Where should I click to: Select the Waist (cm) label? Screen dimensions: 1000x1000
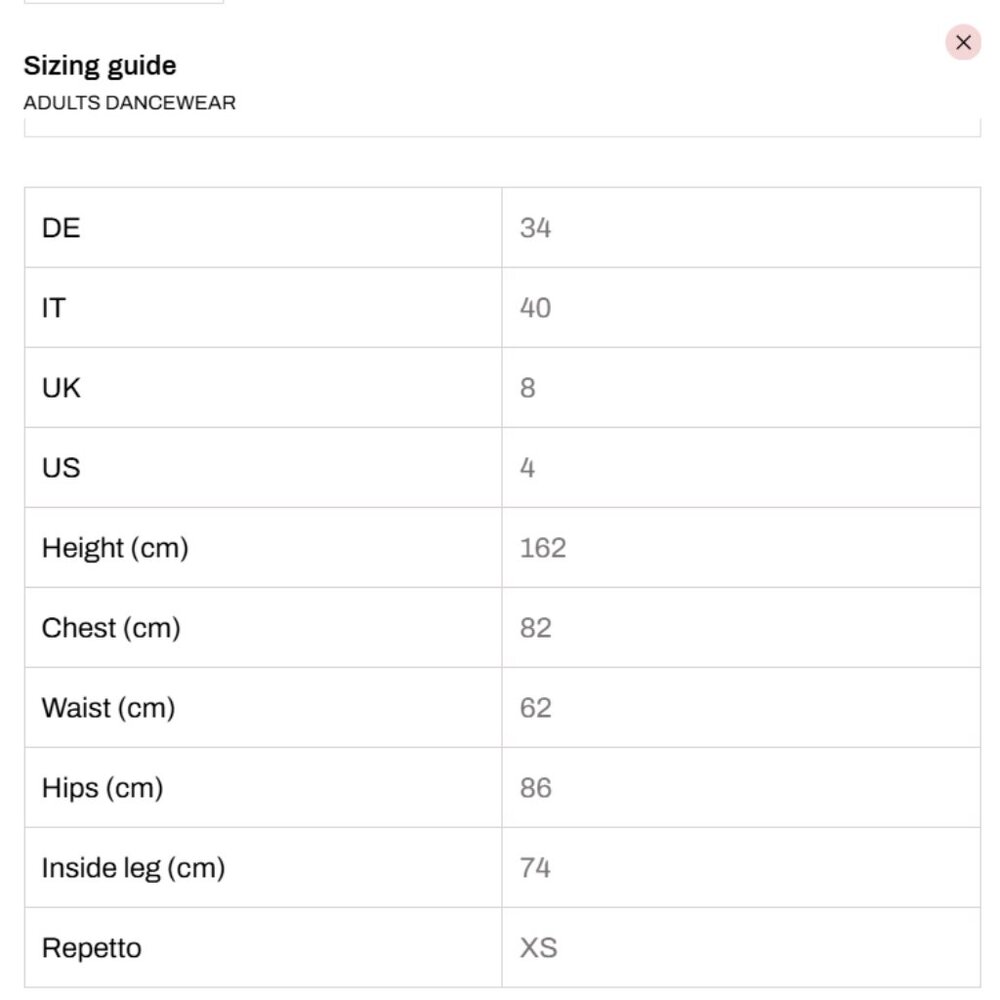tap(108, 708)
